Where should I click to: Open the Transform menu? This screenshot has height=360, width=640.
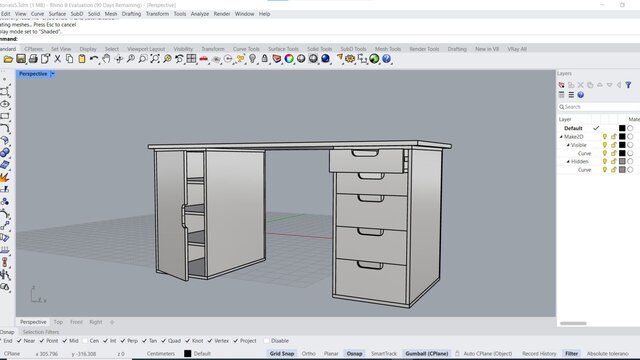click(157, 14)
